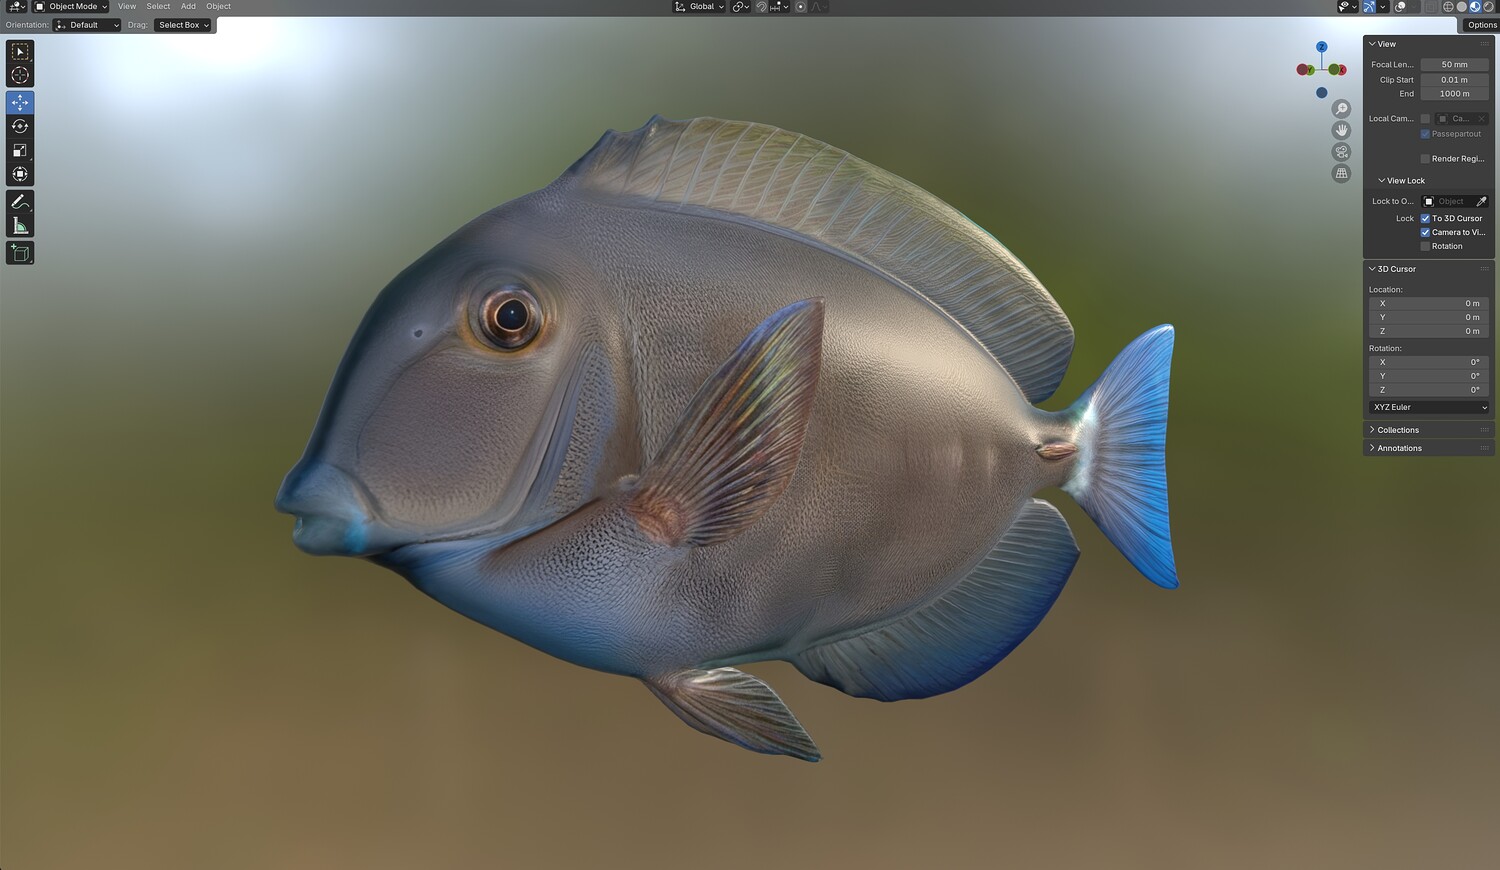Select the Annotate tool
Image resolution: width=1500 pixels, height=870 pixels.
coord(20,202)
